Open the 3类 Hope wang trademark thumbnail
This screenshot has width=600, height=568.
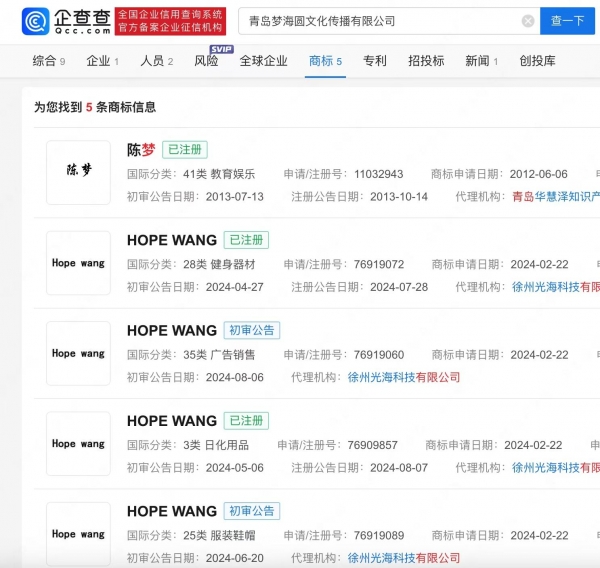[78, 443]
